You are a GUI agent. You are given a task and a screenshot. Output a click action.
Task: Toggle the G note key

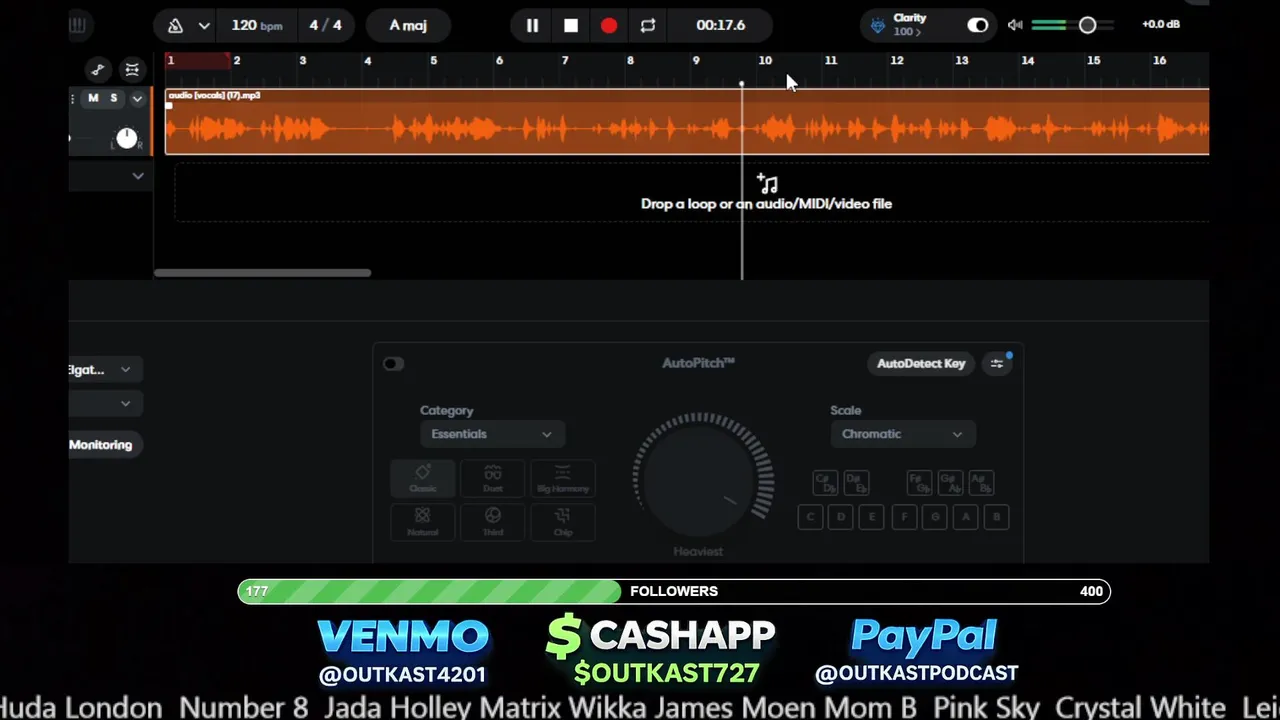point(935,517)
